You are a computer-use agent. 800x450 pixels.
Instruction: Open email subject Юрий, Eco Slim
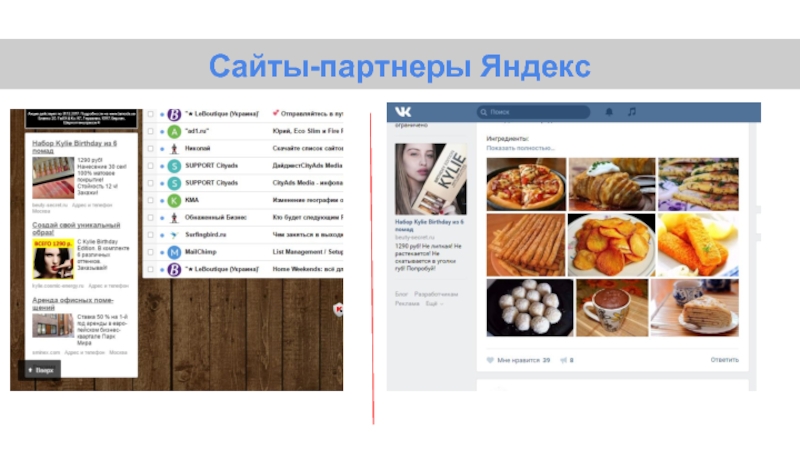pyautogui.click(x=308, y=131)
